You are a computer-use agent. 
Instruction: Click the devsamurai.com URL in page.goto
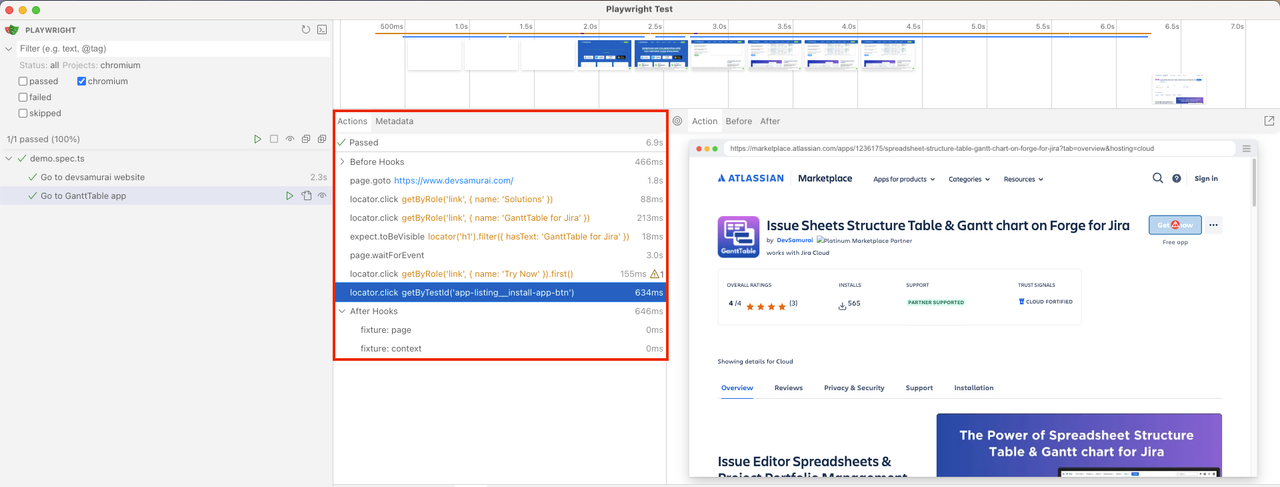[x=454, y=181]
